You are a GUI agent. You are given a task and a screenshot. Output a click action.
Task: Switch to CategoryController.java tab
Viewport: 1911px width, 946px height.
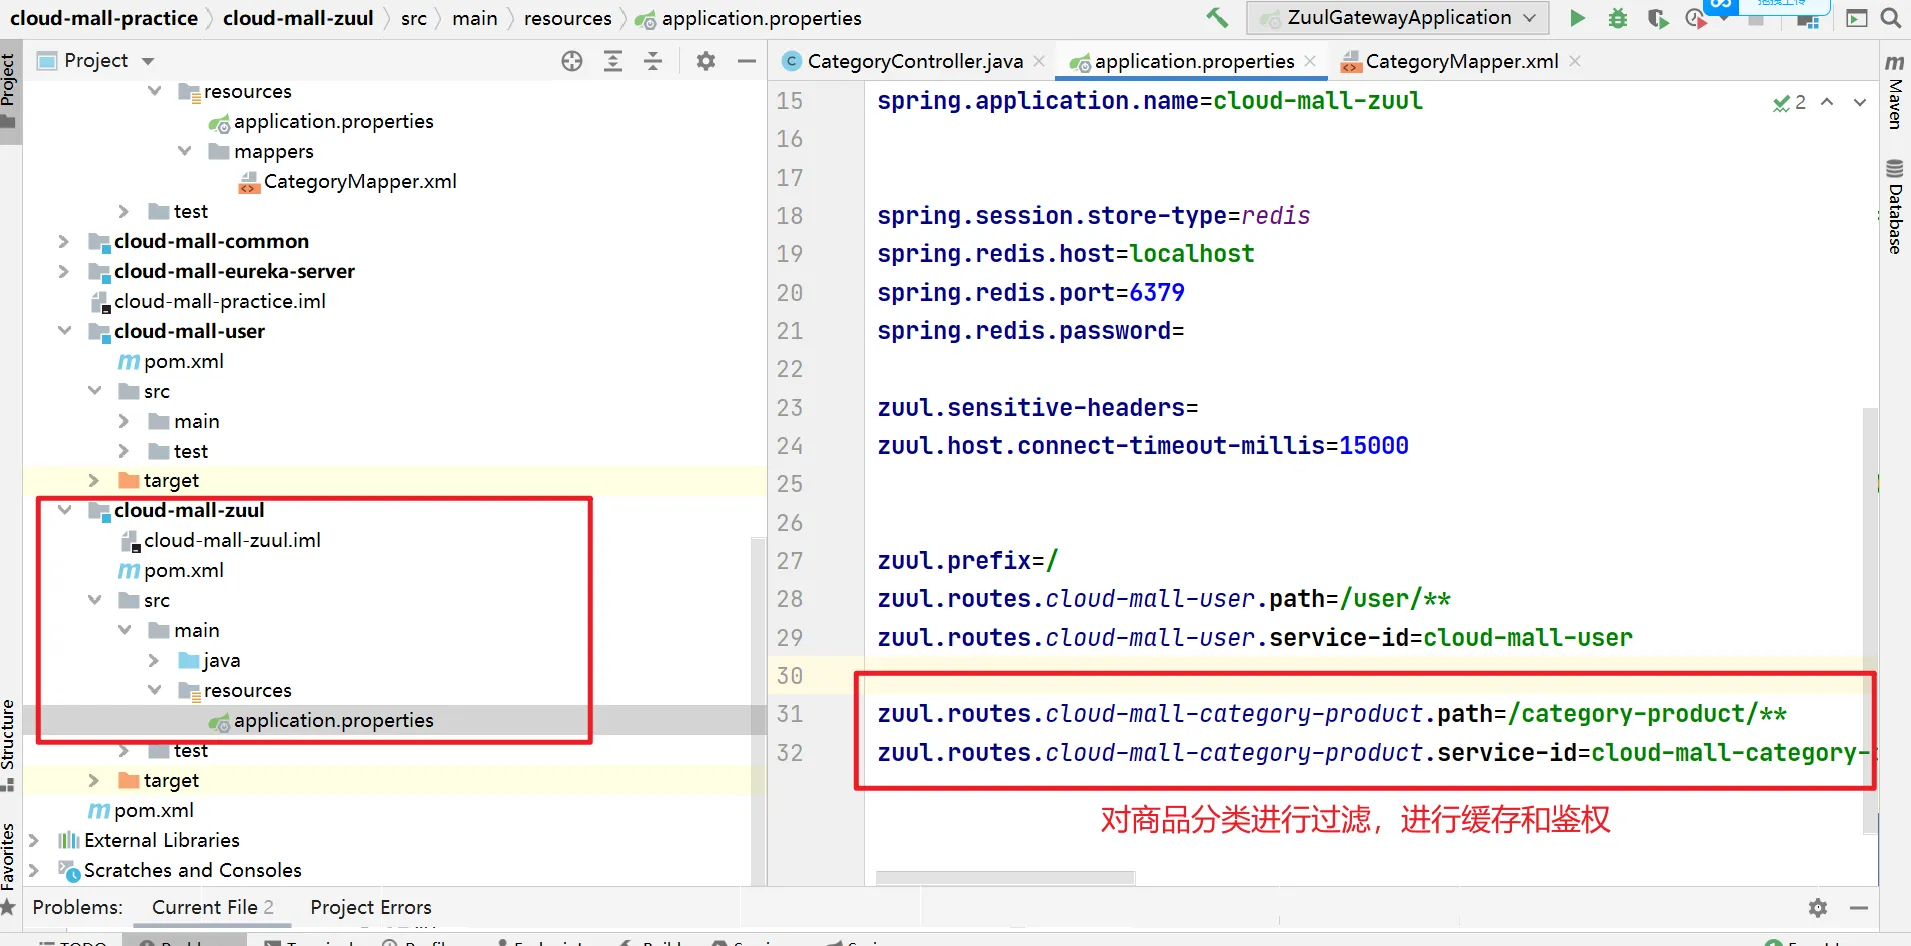click(913, 61)
